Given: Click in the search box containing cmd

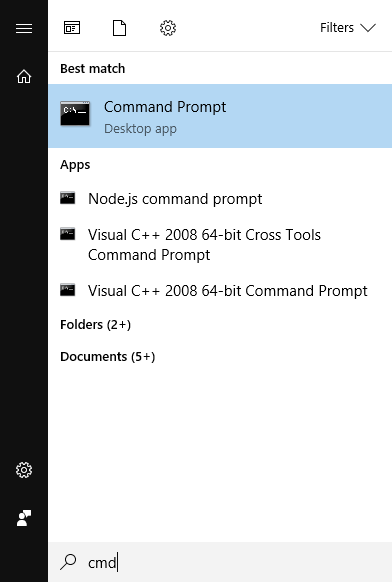Looking at the screenshot, I should click(220, 562).
